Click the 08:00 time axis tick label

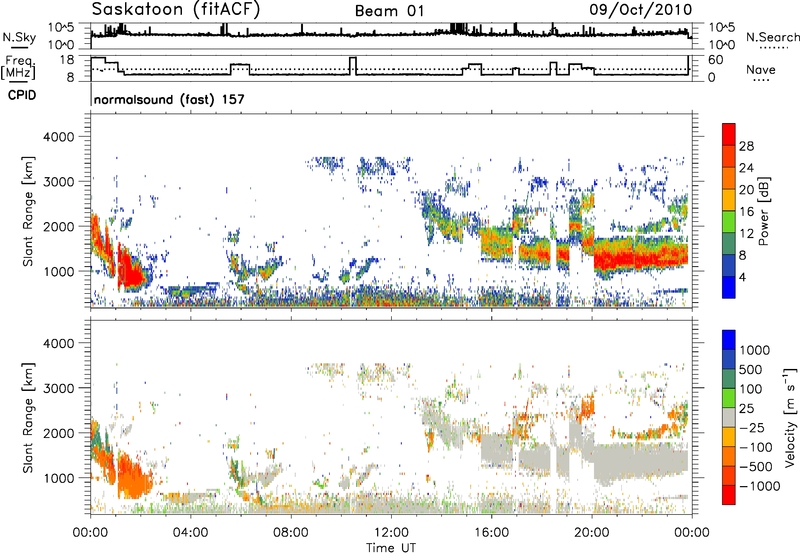tap(291, 533)
